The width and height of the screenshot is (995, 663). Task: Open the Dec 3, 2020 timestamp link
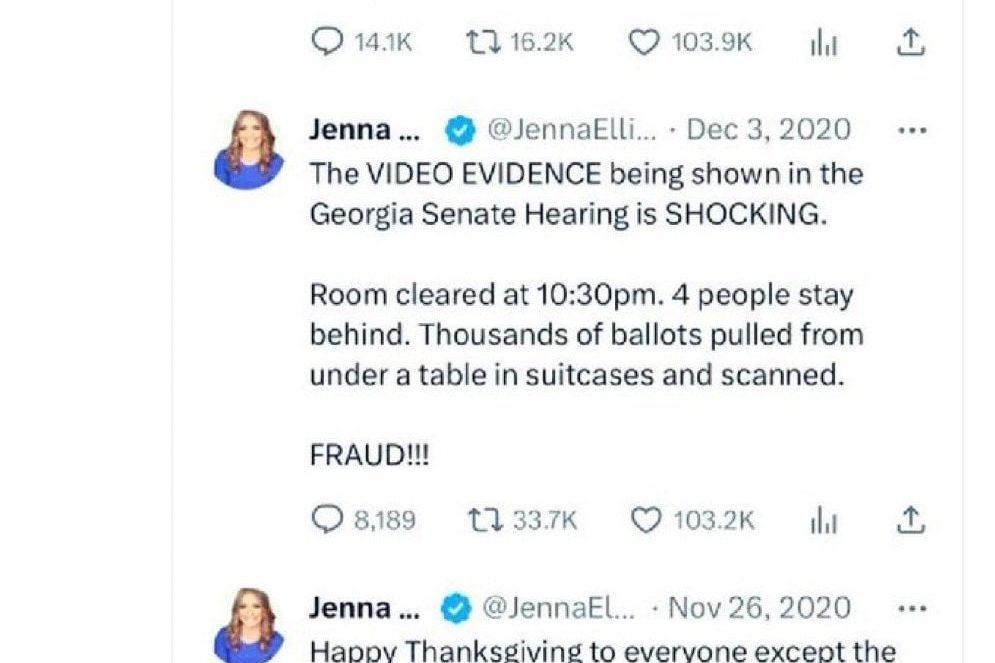(769, 130)
